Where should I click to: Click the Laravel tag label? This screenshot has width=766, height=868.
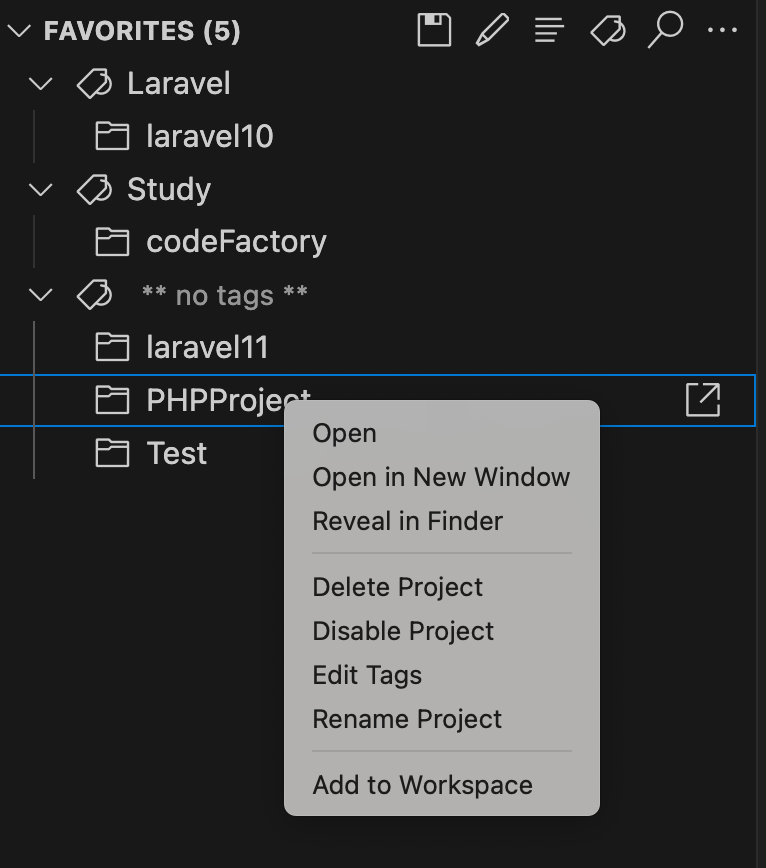pyautogui.click(x=179, y=84)
